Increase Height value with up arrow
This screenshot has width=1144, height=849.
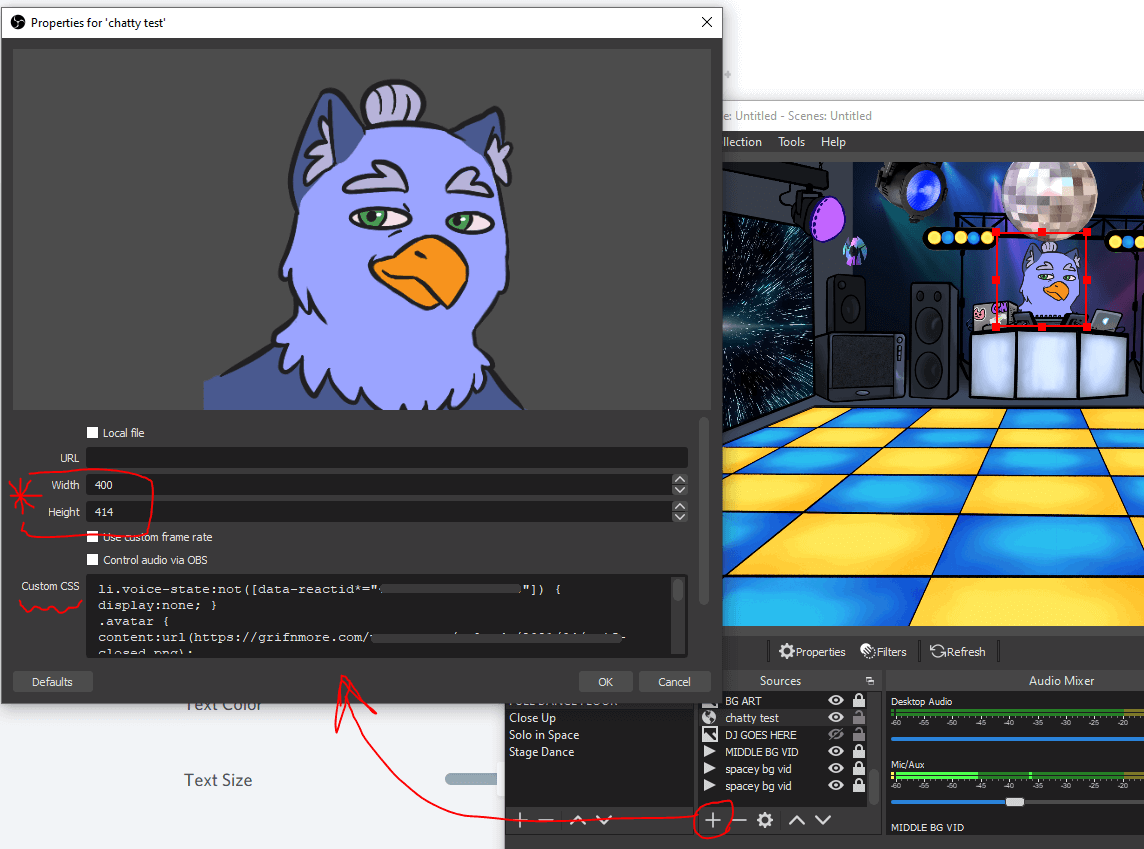(679, 506)
